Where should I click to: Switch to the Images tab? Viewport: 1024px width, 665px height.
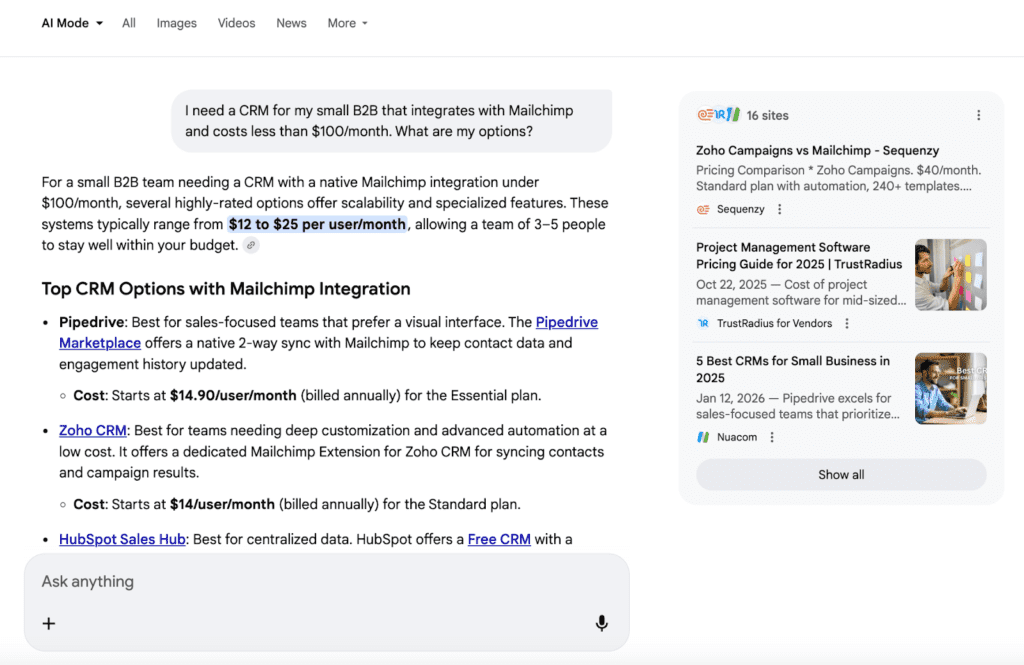point(176,22)
